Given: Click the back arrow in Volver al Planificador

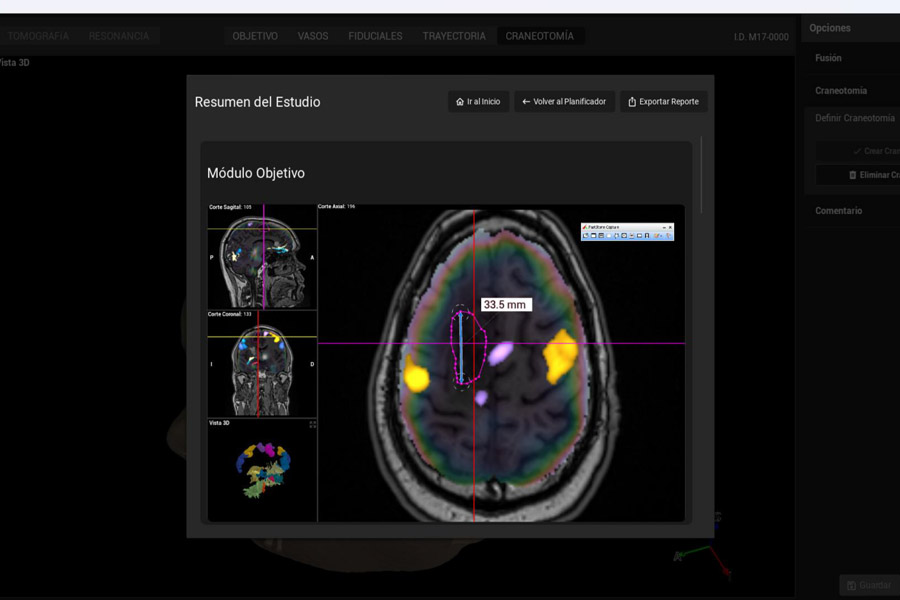Looking at the screenshot, I should tap(526, 102).
